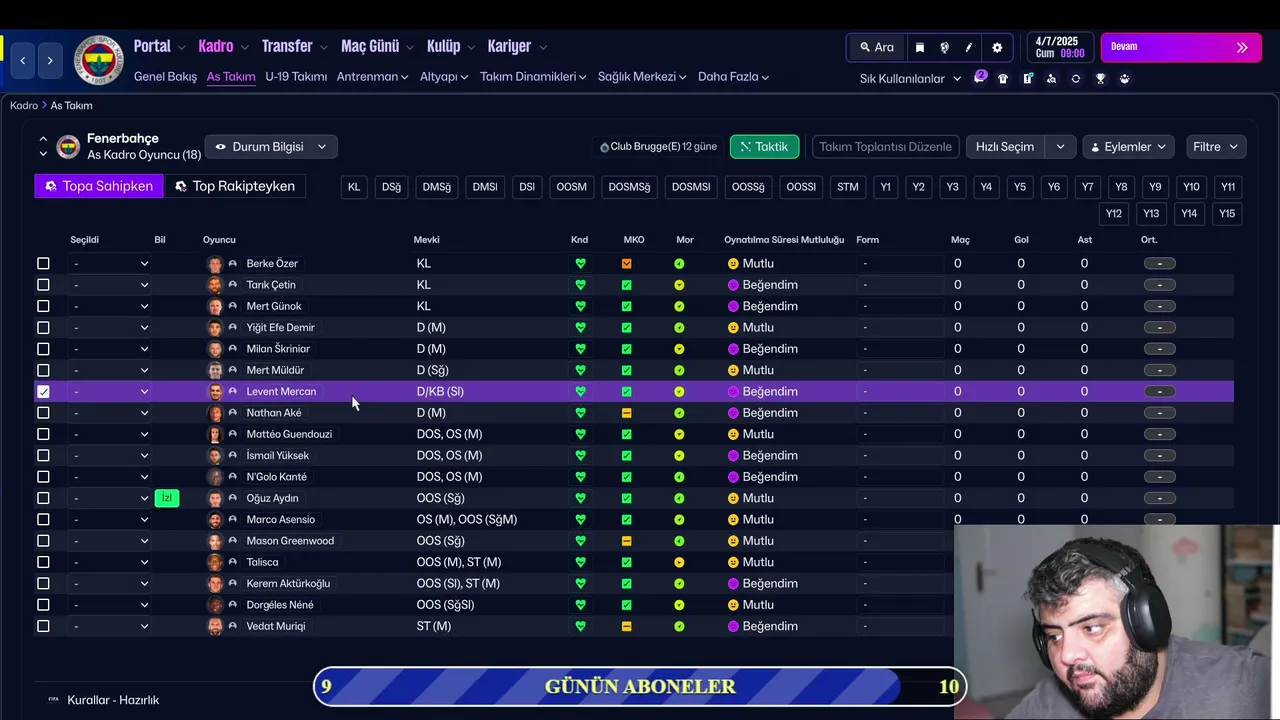The height and width of the screenshot is (720, 1280).
Task: Open the arrow dropdown beside Hızlı Seçim
Action: point(1060,147)
